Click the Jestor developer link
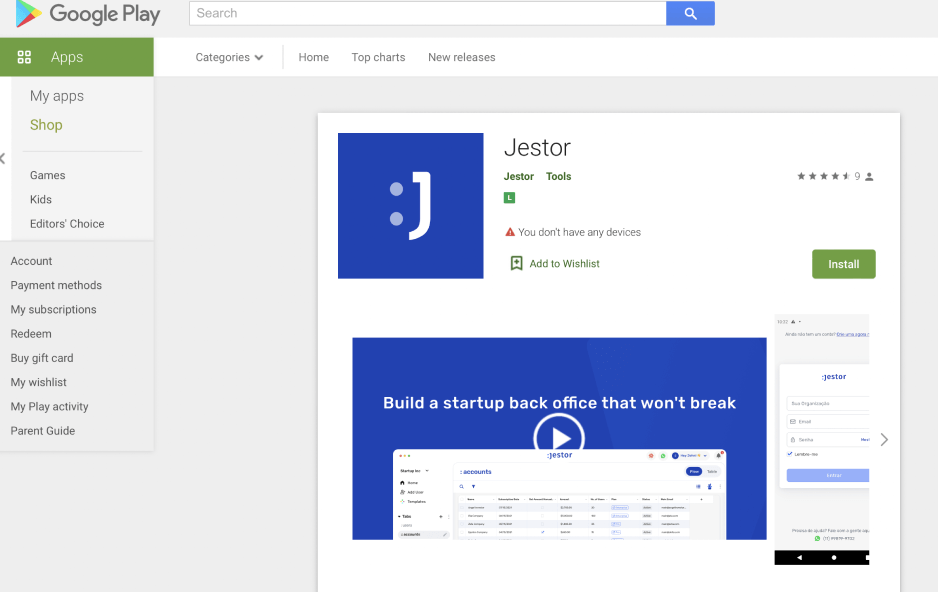 [x=519, y=176]
